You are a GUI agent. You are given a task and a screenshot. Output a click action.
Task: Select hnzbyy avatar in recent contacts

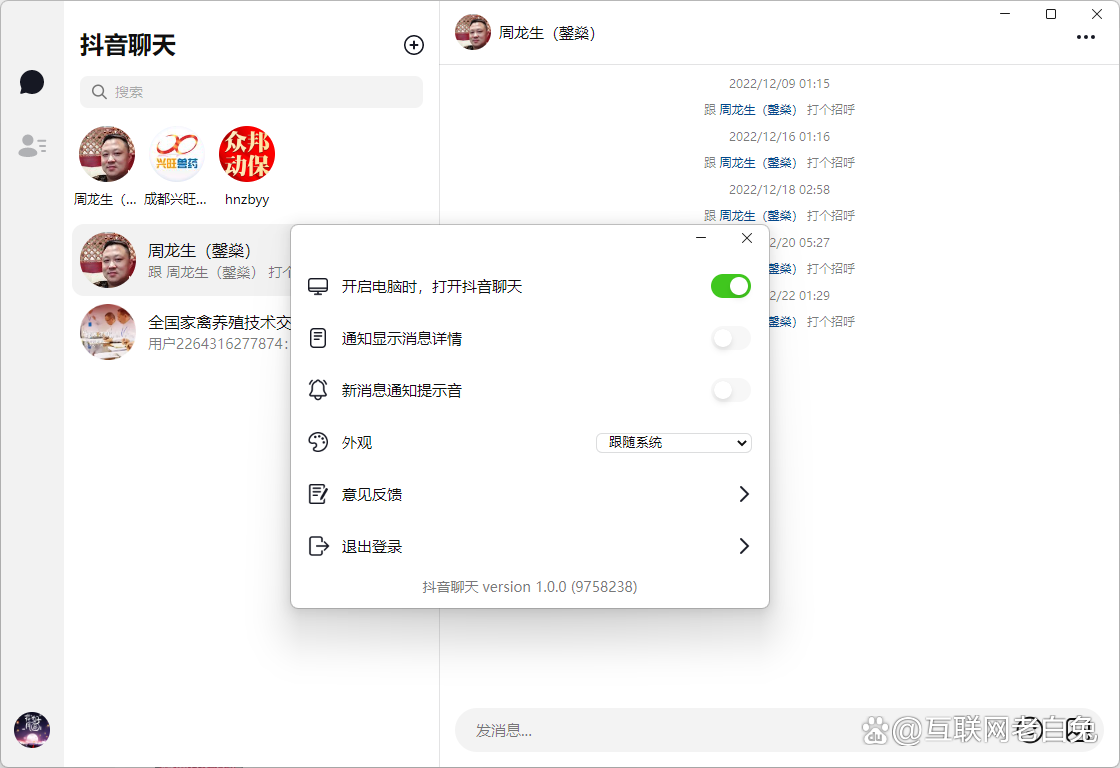(x=246, y=154)
